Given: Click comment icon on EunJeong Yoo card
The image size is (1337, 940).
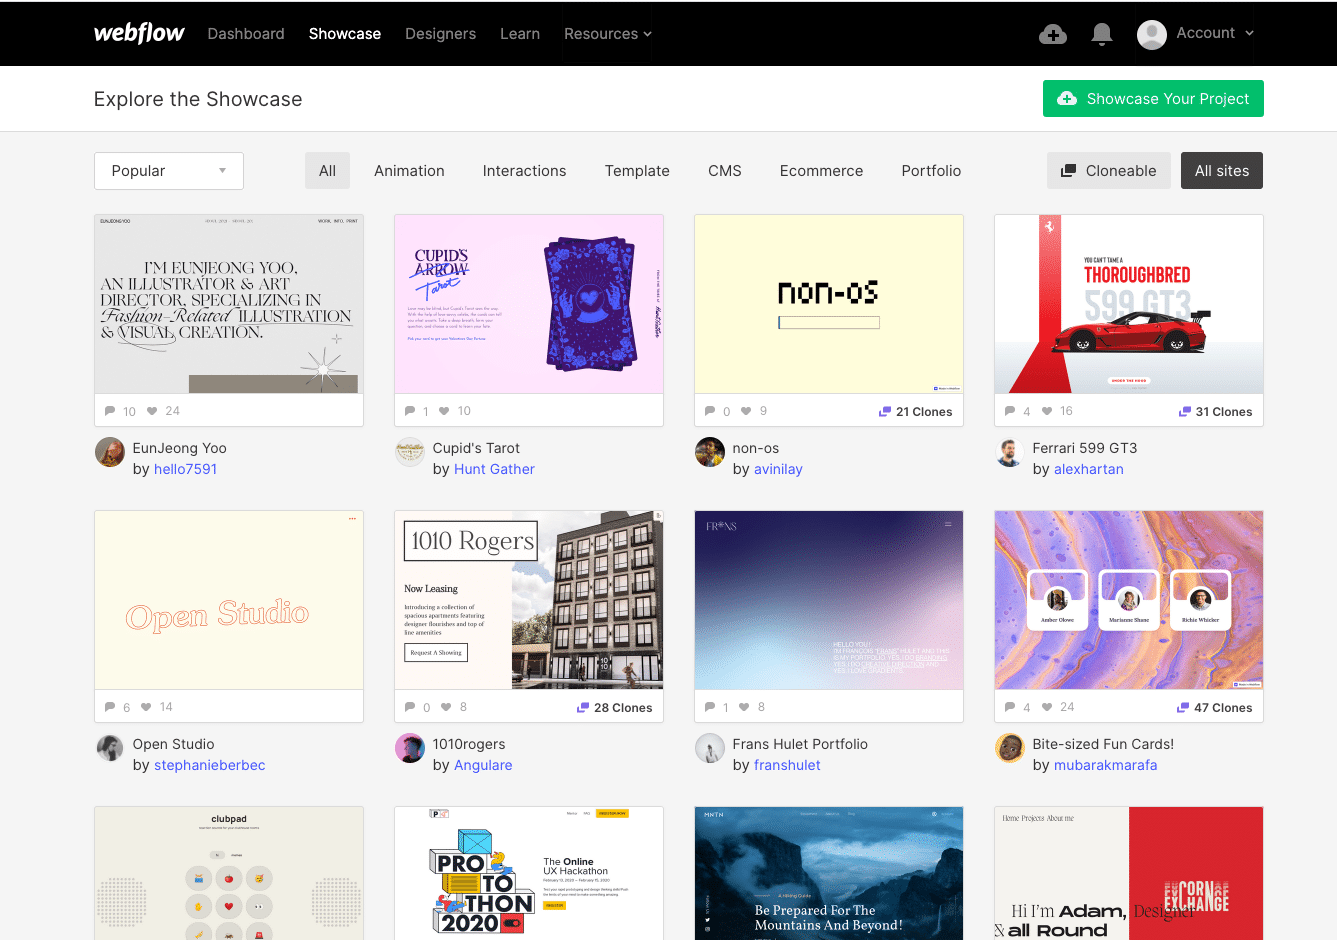Looking at the screenshot, I should [x=110, y=411].
